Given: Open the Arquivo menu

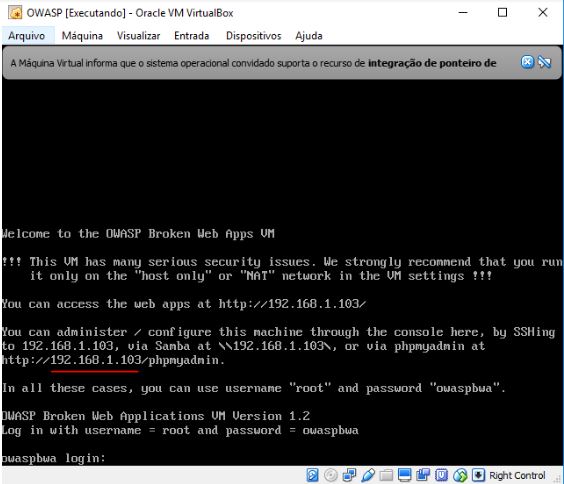Looking at the screenshot, I should [x=27, y=36].
